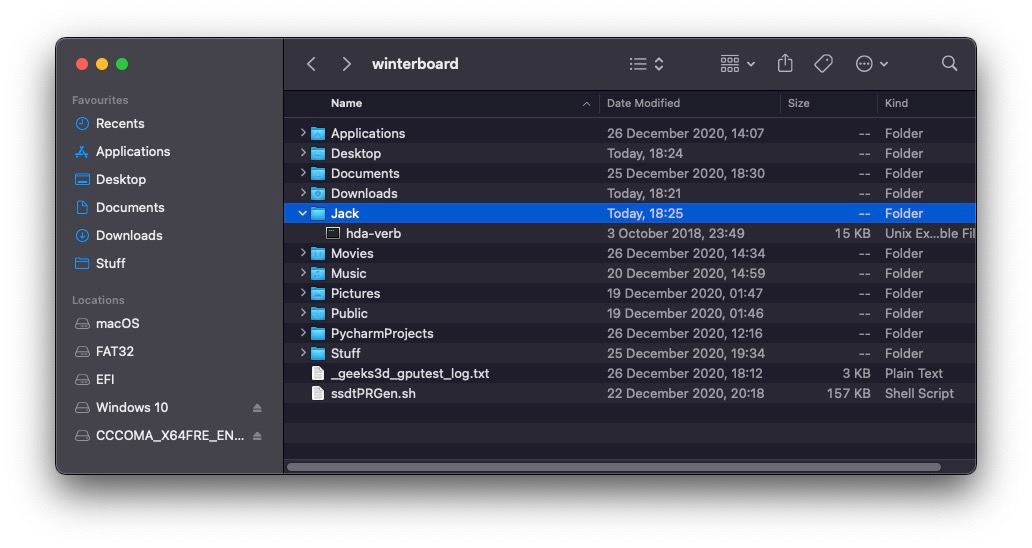Click the Music folder icon
Image resolution: width=1032 pixels, height=548 pixels.
[x=318, y=274]
